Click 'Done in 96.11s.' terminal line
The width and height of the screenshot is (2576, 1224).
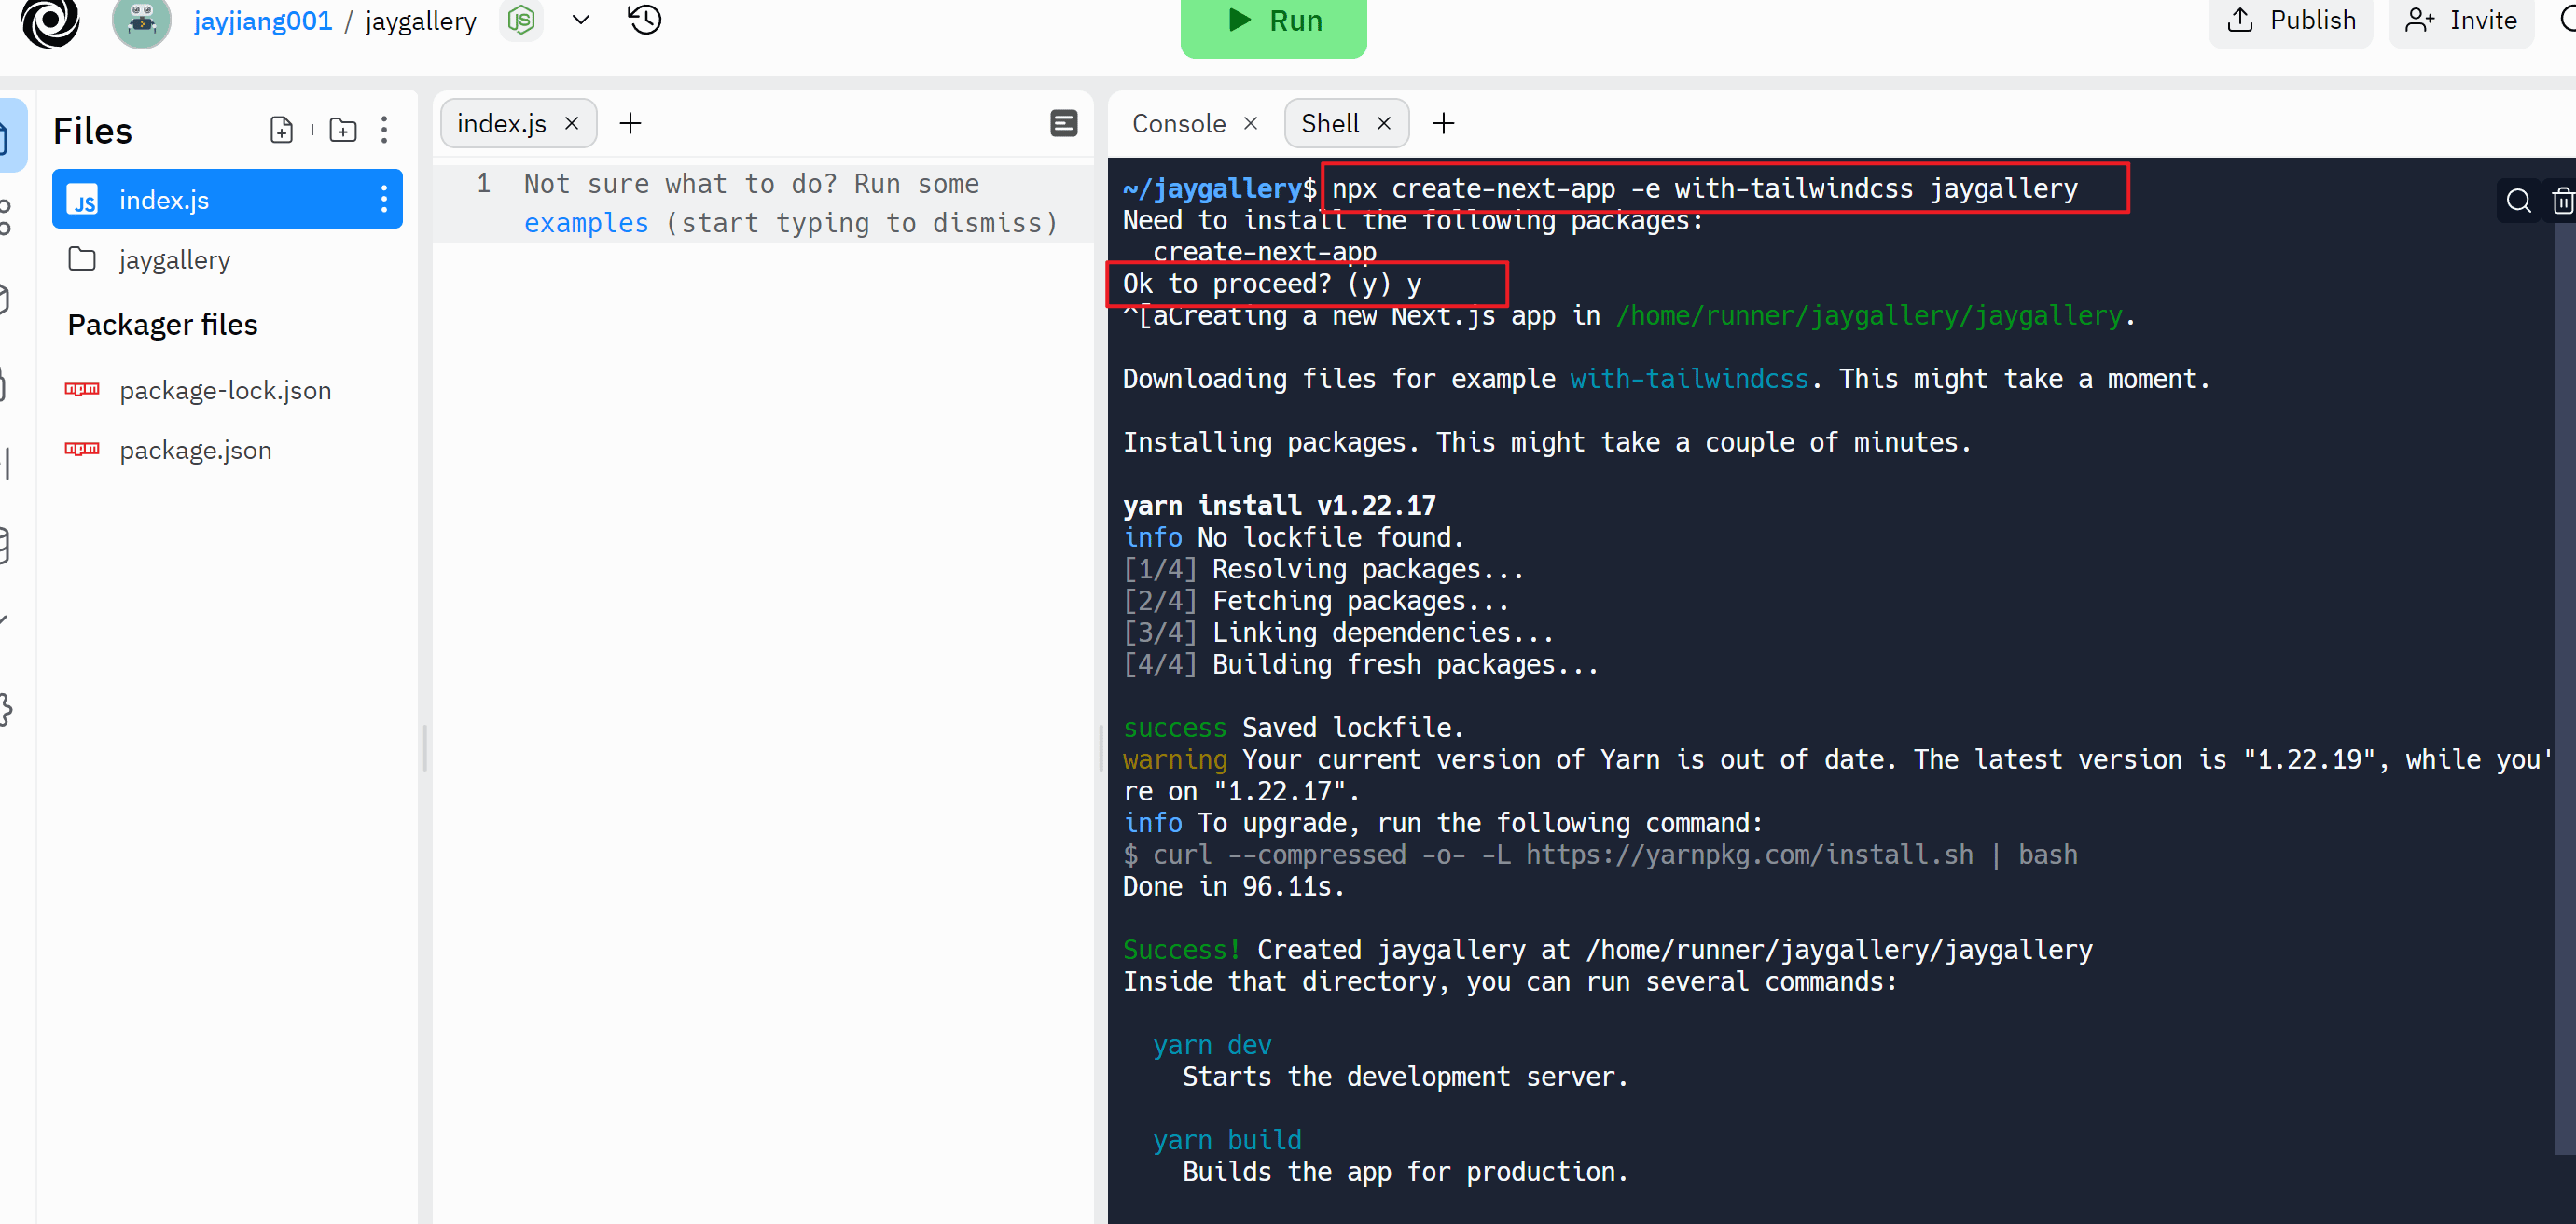pyautogui.click(x=1234, y=887)
